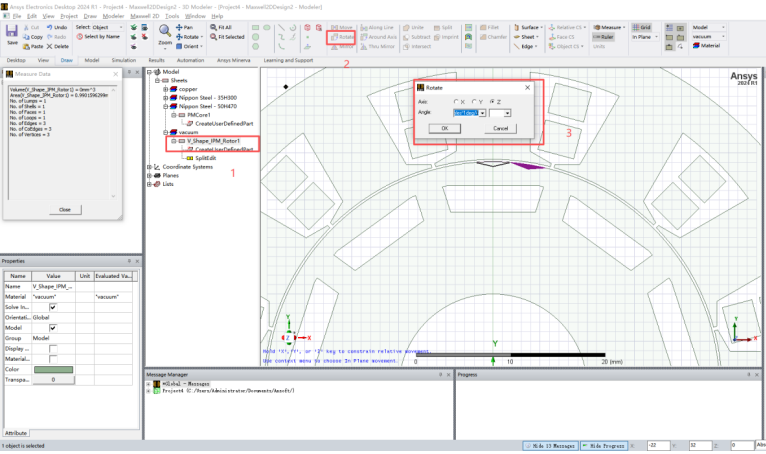This screenshot has width=766, height=454.
Task: Expand the Planes tree node
Action: [149, 175]
